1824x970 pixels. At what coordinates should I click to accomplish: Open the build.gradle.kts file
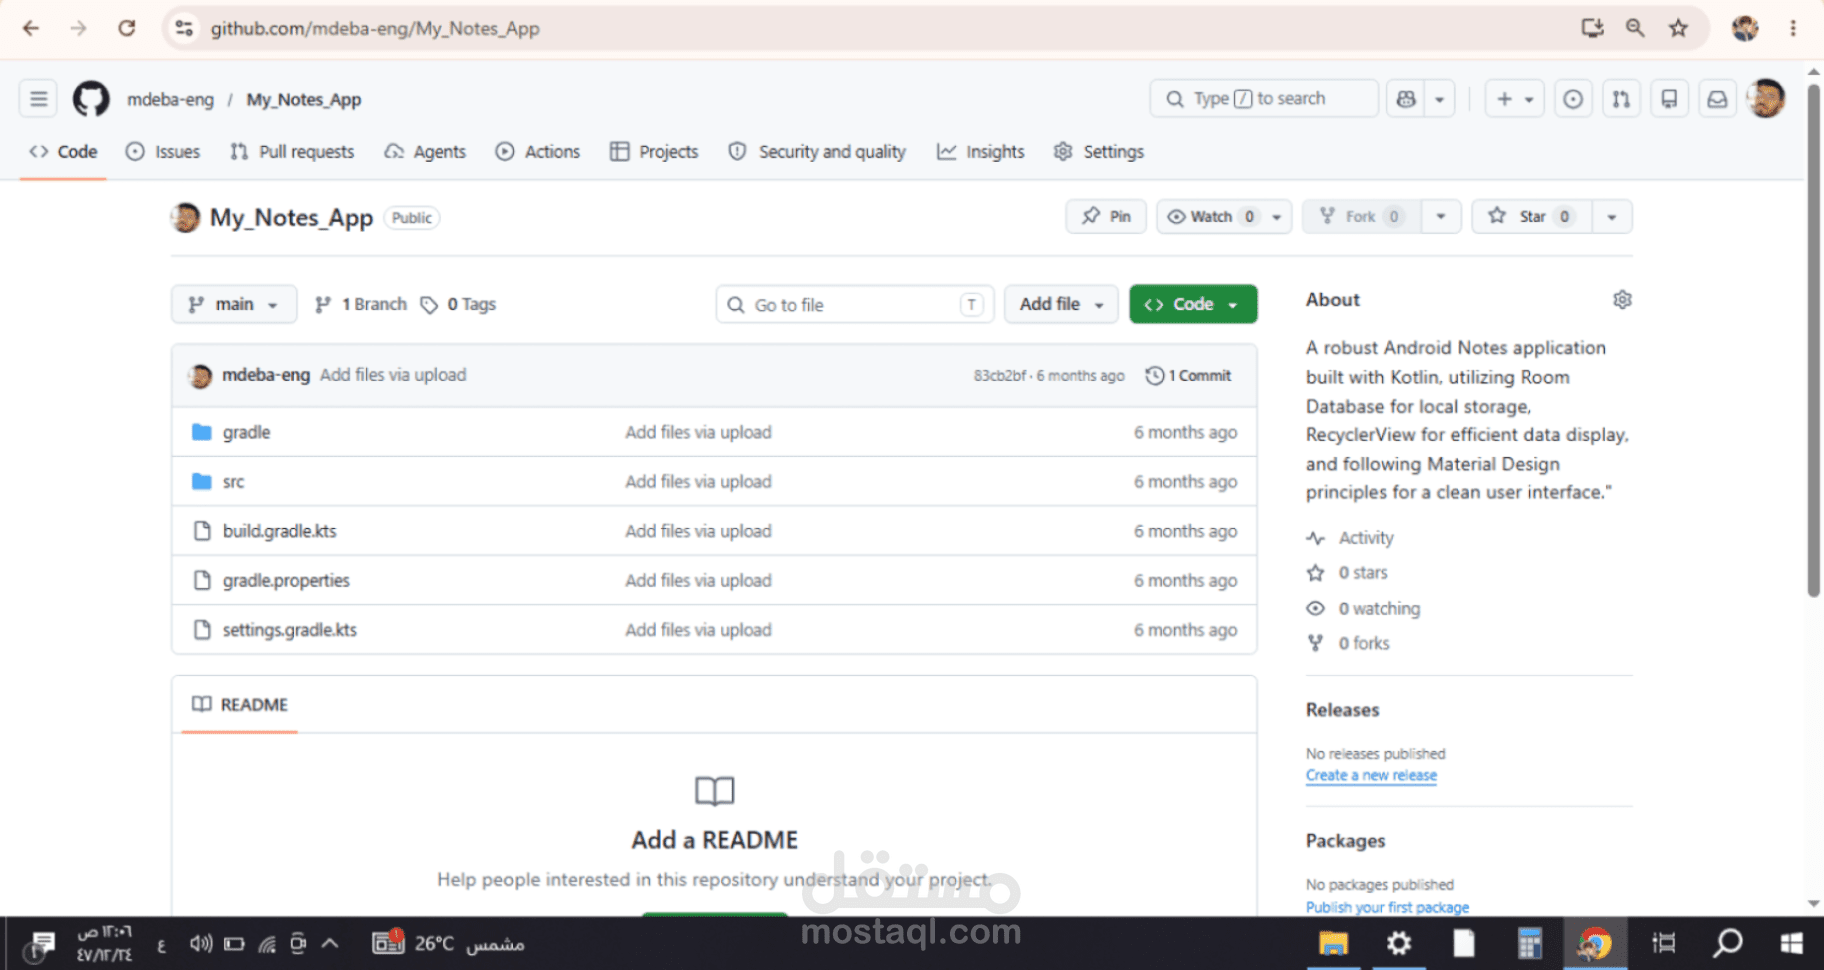pyautogui.click(x=280, y=531)
